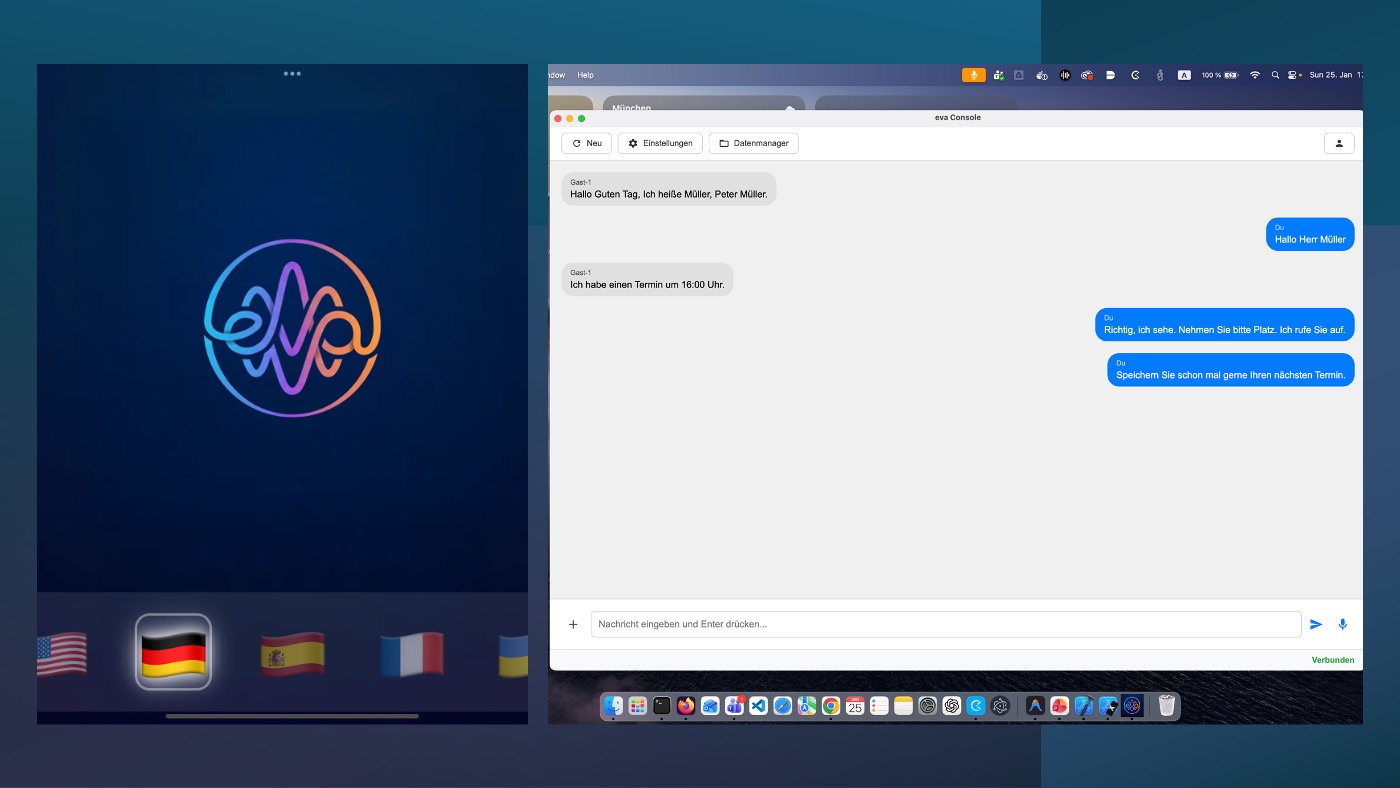This screenshot has width=1400, height=788.
Task: Send the message via paper plane icon
Action: coord(1316,623)
